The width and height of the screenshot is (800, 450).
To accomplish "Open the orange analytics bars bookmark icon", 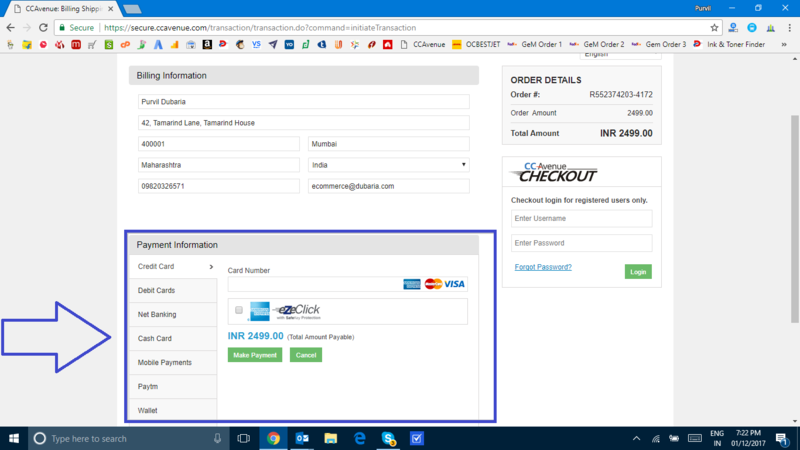I will point(174,45).
